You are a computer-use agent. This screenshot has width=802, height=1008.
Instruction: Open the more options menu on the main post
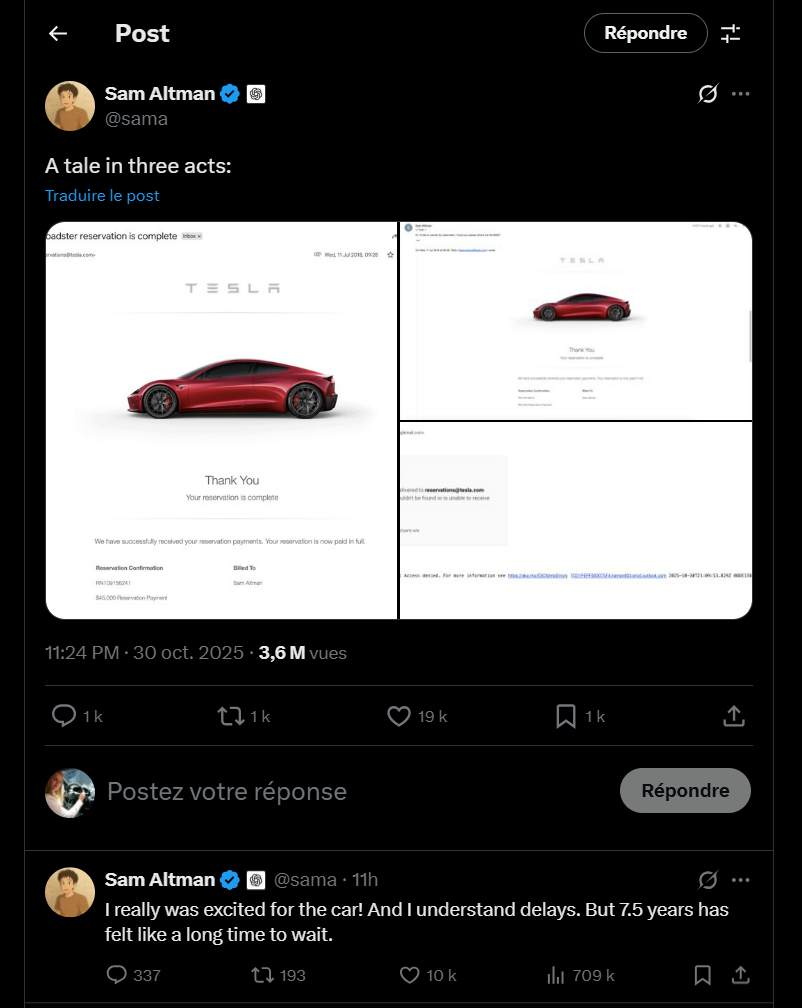741,93
